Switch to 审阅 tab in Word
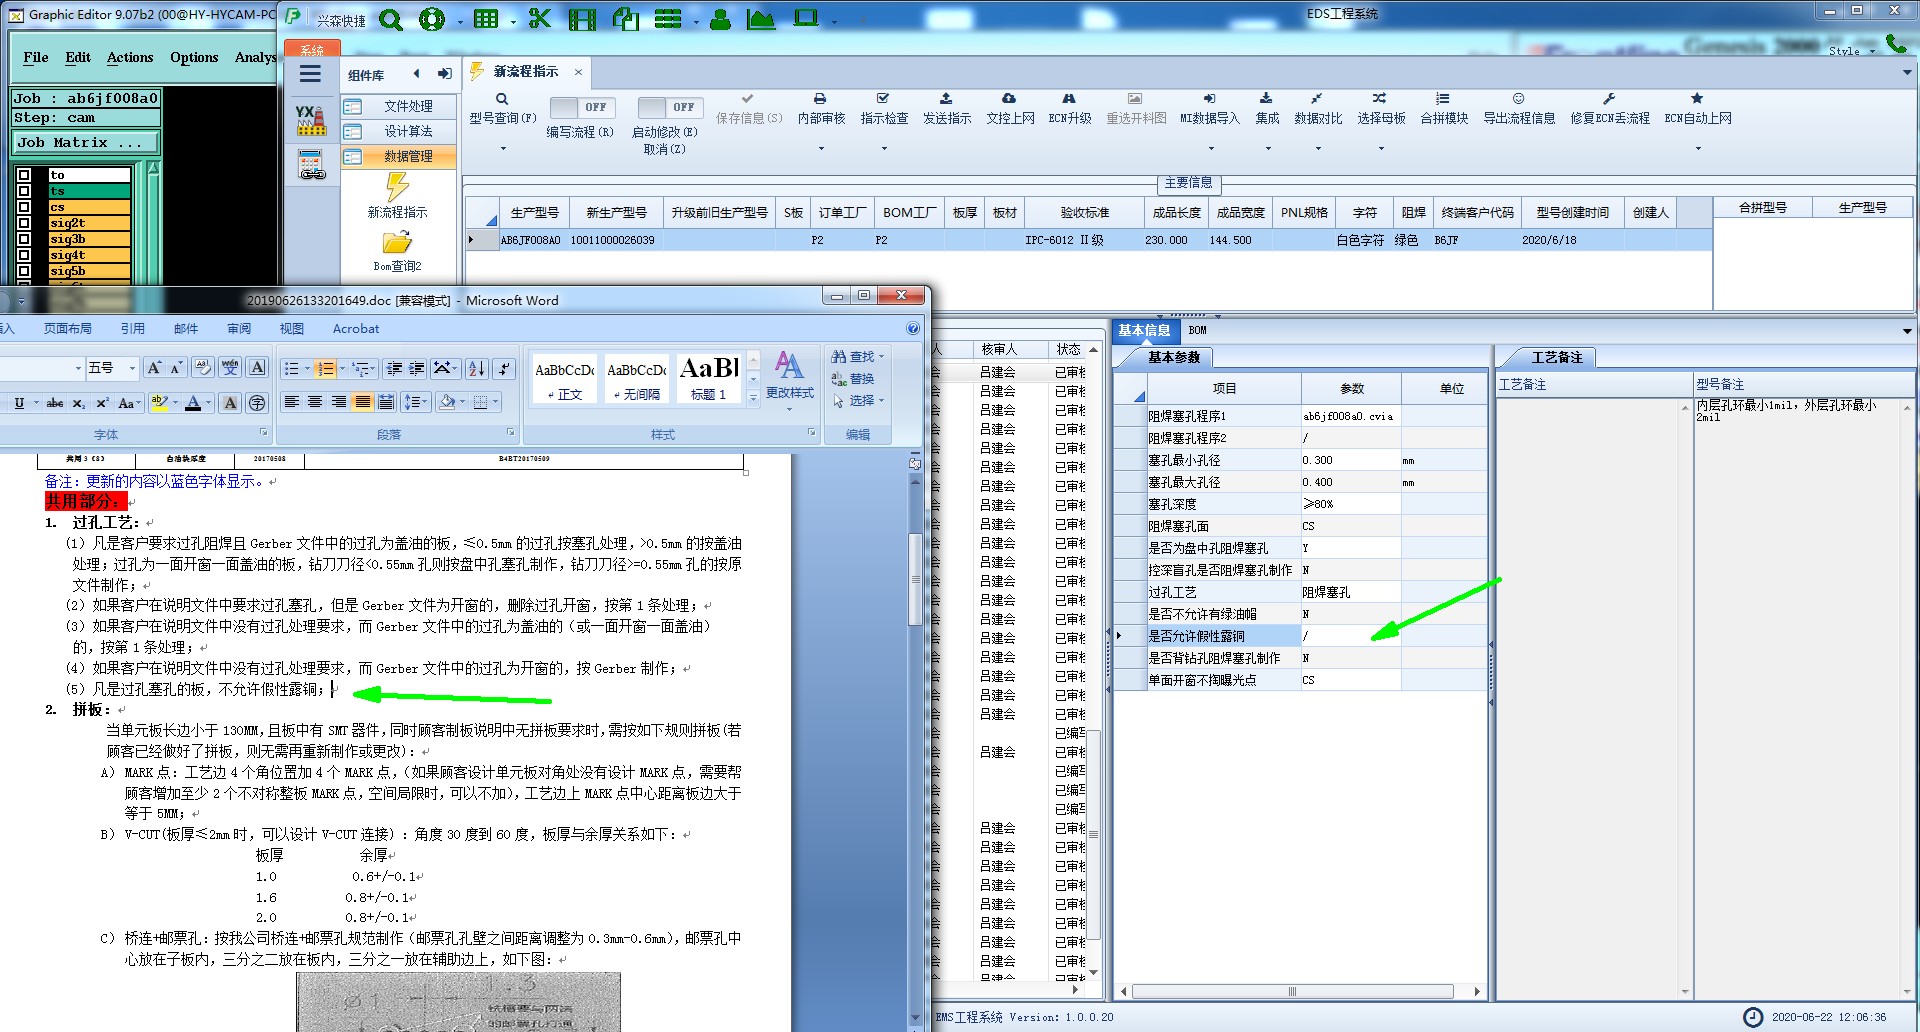Image resolution: width=1920 pixels, height=1032 pixels. click(x=239, y=328)
